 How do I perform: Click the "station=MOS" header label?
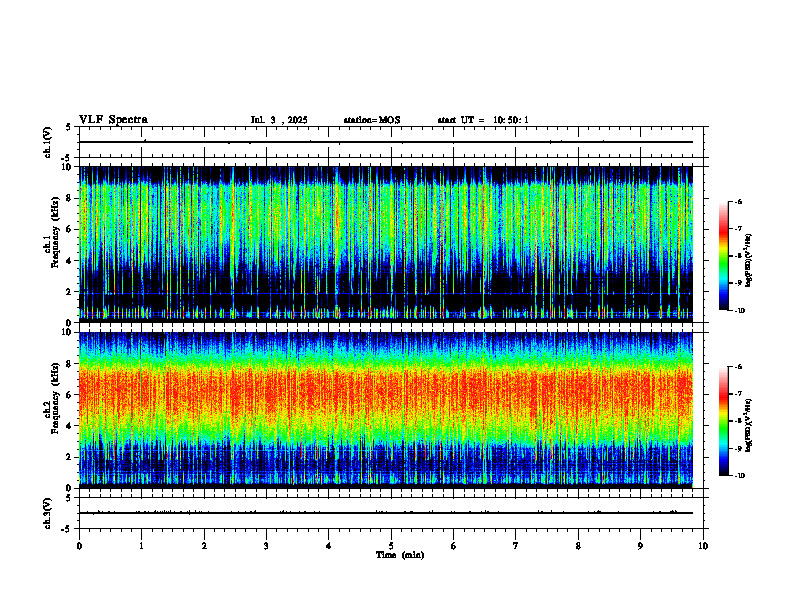pos(372,120)
